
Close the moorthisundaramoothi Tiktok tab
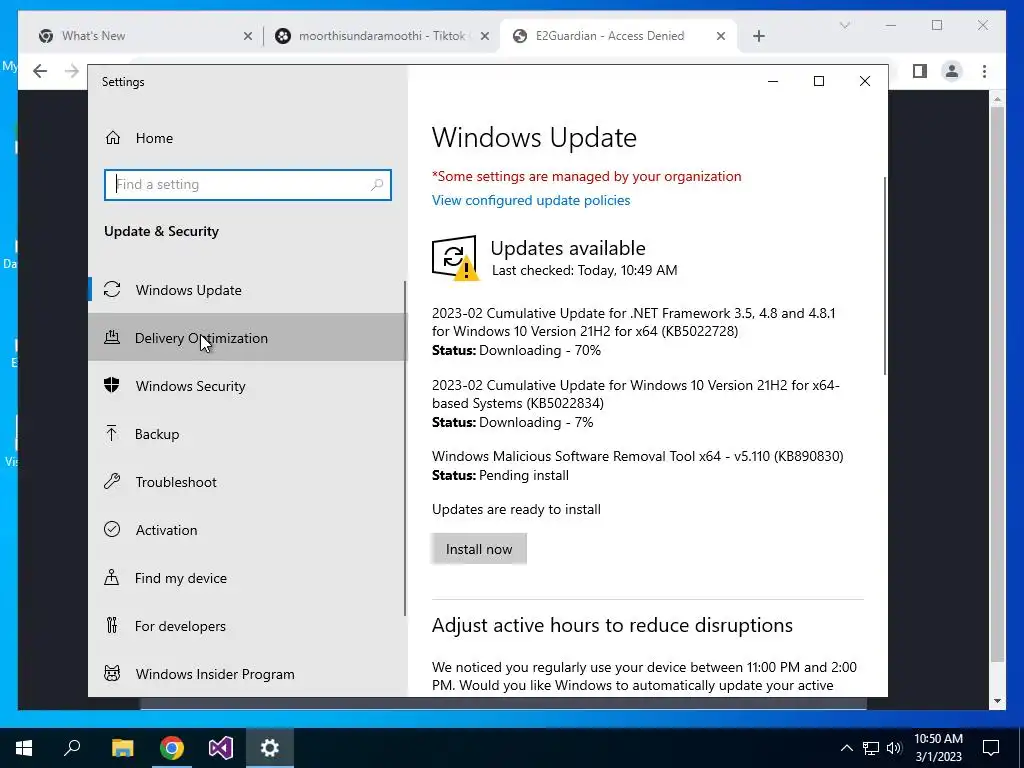(x=485, y=36)
